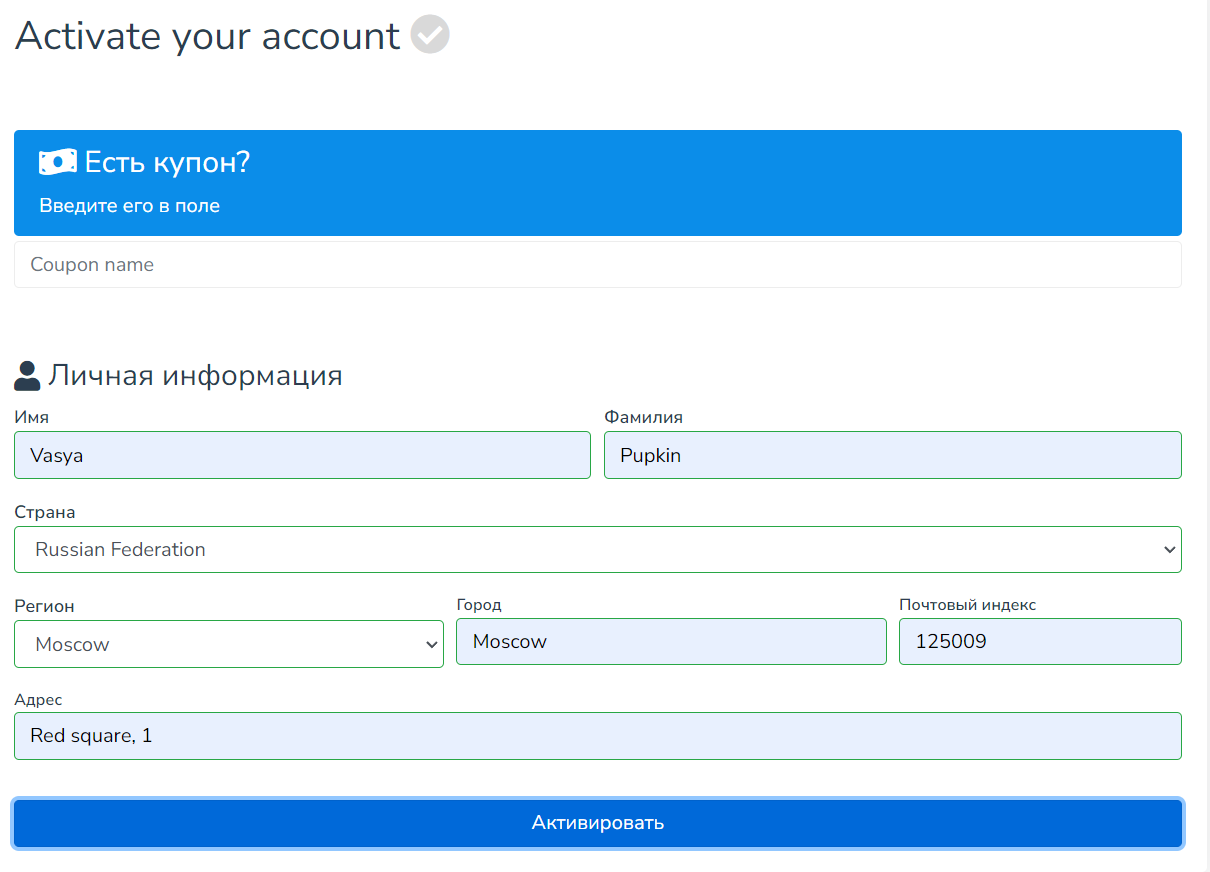
Task: Focus the Coupon name input field
Action: tap(597, 265)
